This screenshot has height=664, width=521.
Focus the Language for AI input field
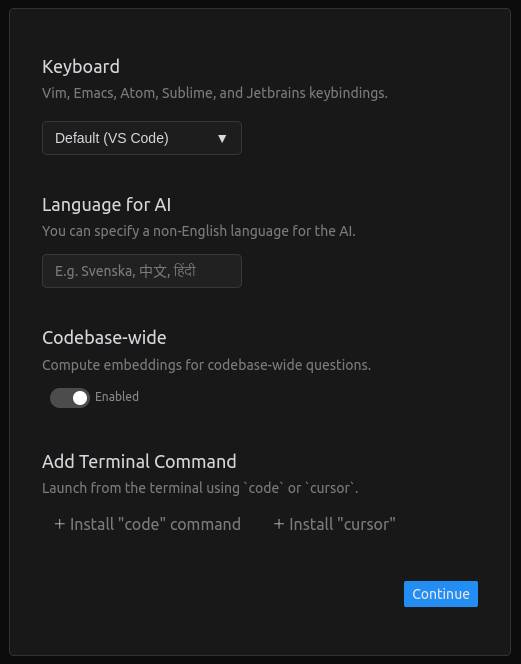(142, 271)
